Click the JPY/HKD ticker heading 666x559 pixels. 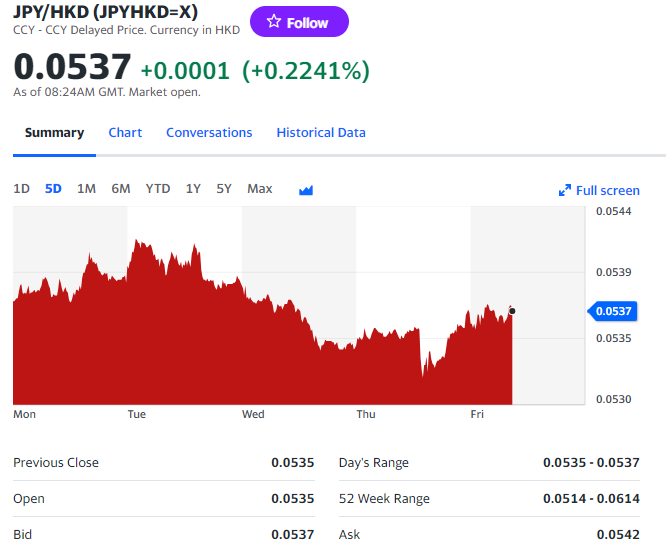[x=105, y=12]
